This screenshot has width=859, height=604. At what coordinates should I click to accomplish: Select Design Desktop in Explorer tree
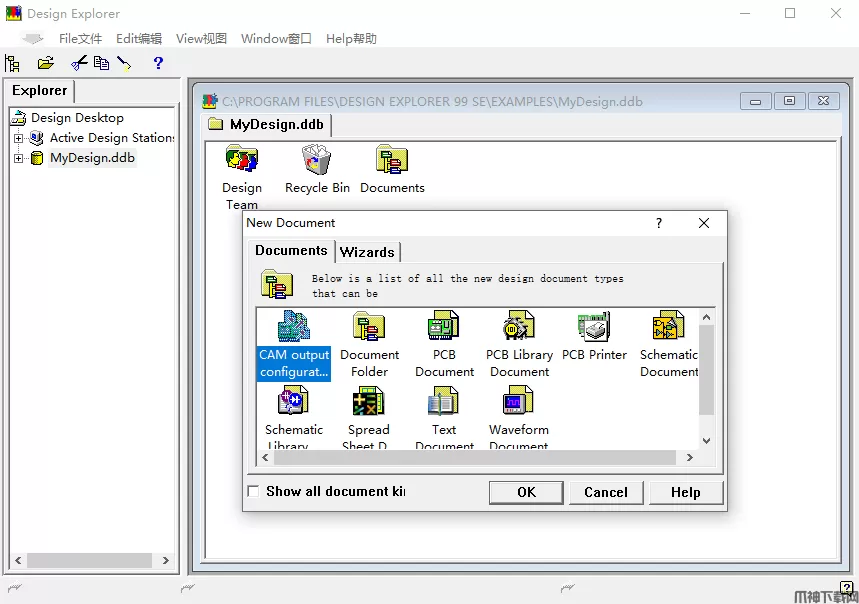(x=77, y=118)
